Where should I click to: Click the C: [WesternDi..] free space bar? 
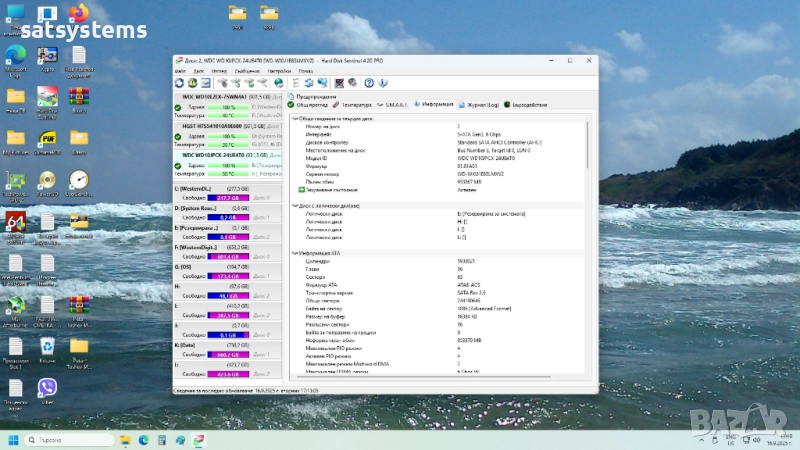click(x=228, y=198)
